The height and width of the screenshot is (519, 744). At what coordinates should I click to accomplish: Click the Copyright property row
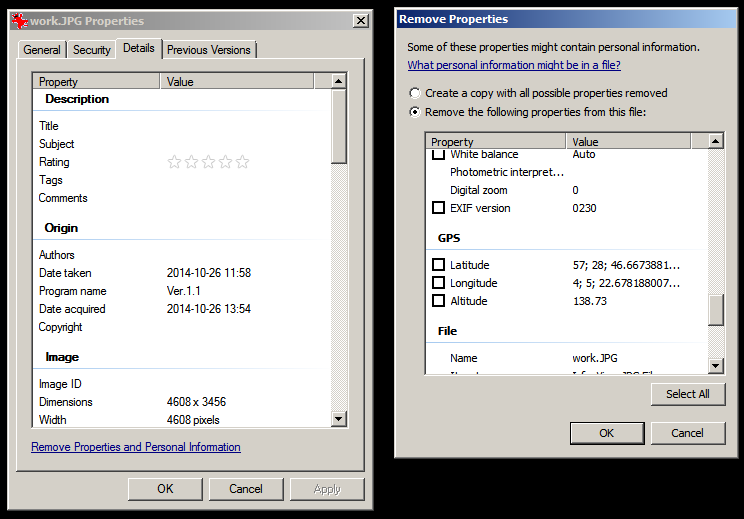pos(182,327)
